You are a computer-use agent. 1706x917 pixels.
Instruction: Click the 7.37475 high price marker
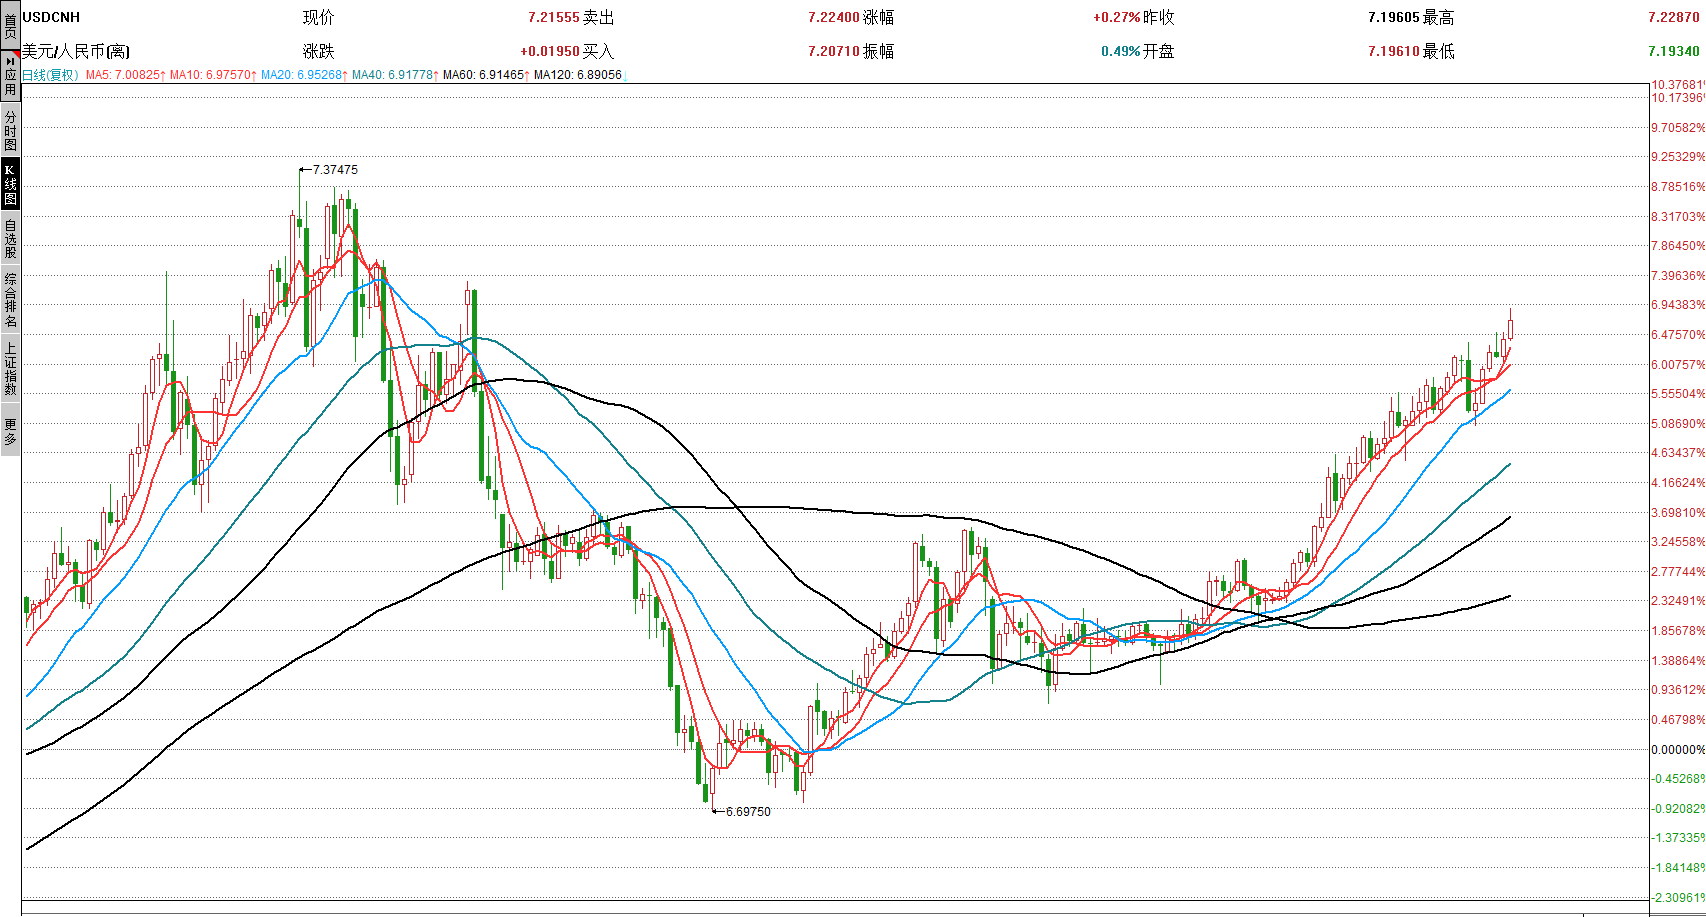pyautogui.click(x=335, y=170)
